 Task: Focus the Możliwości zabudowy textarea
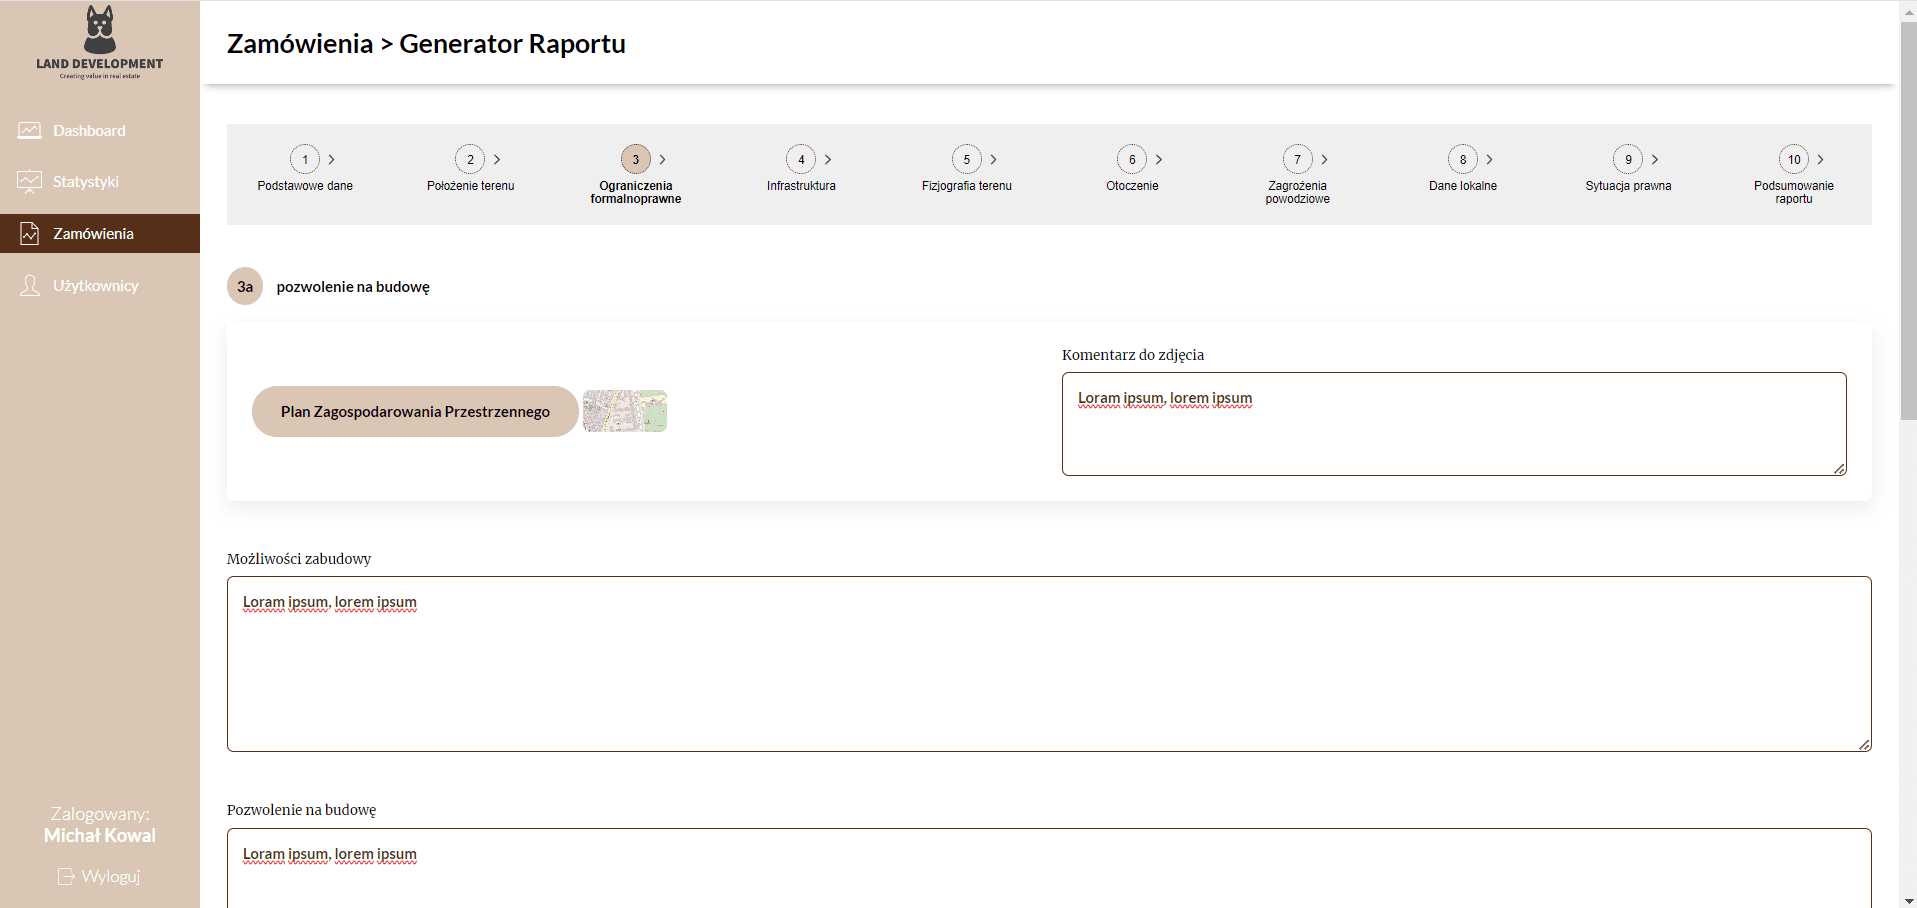(1049, 664)
